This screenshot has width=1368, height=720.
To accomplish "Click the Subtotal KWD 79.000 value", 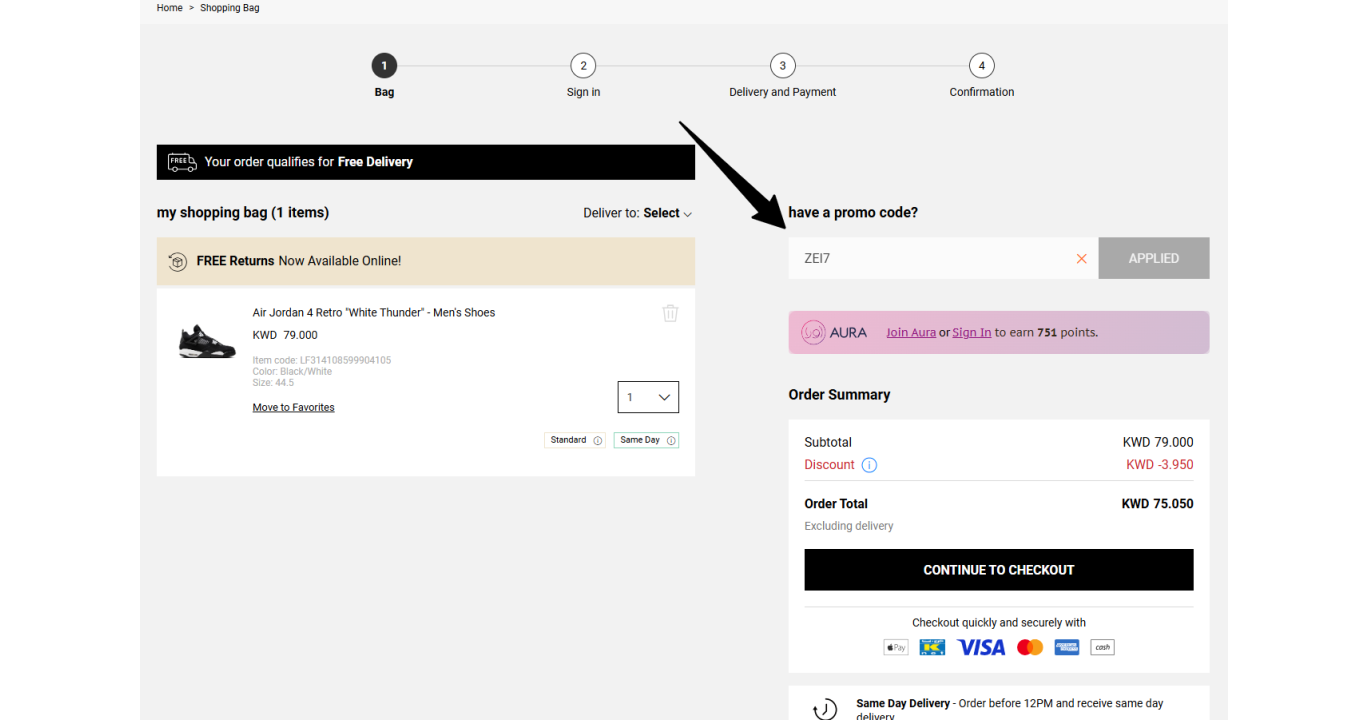I will [1158, 442].
